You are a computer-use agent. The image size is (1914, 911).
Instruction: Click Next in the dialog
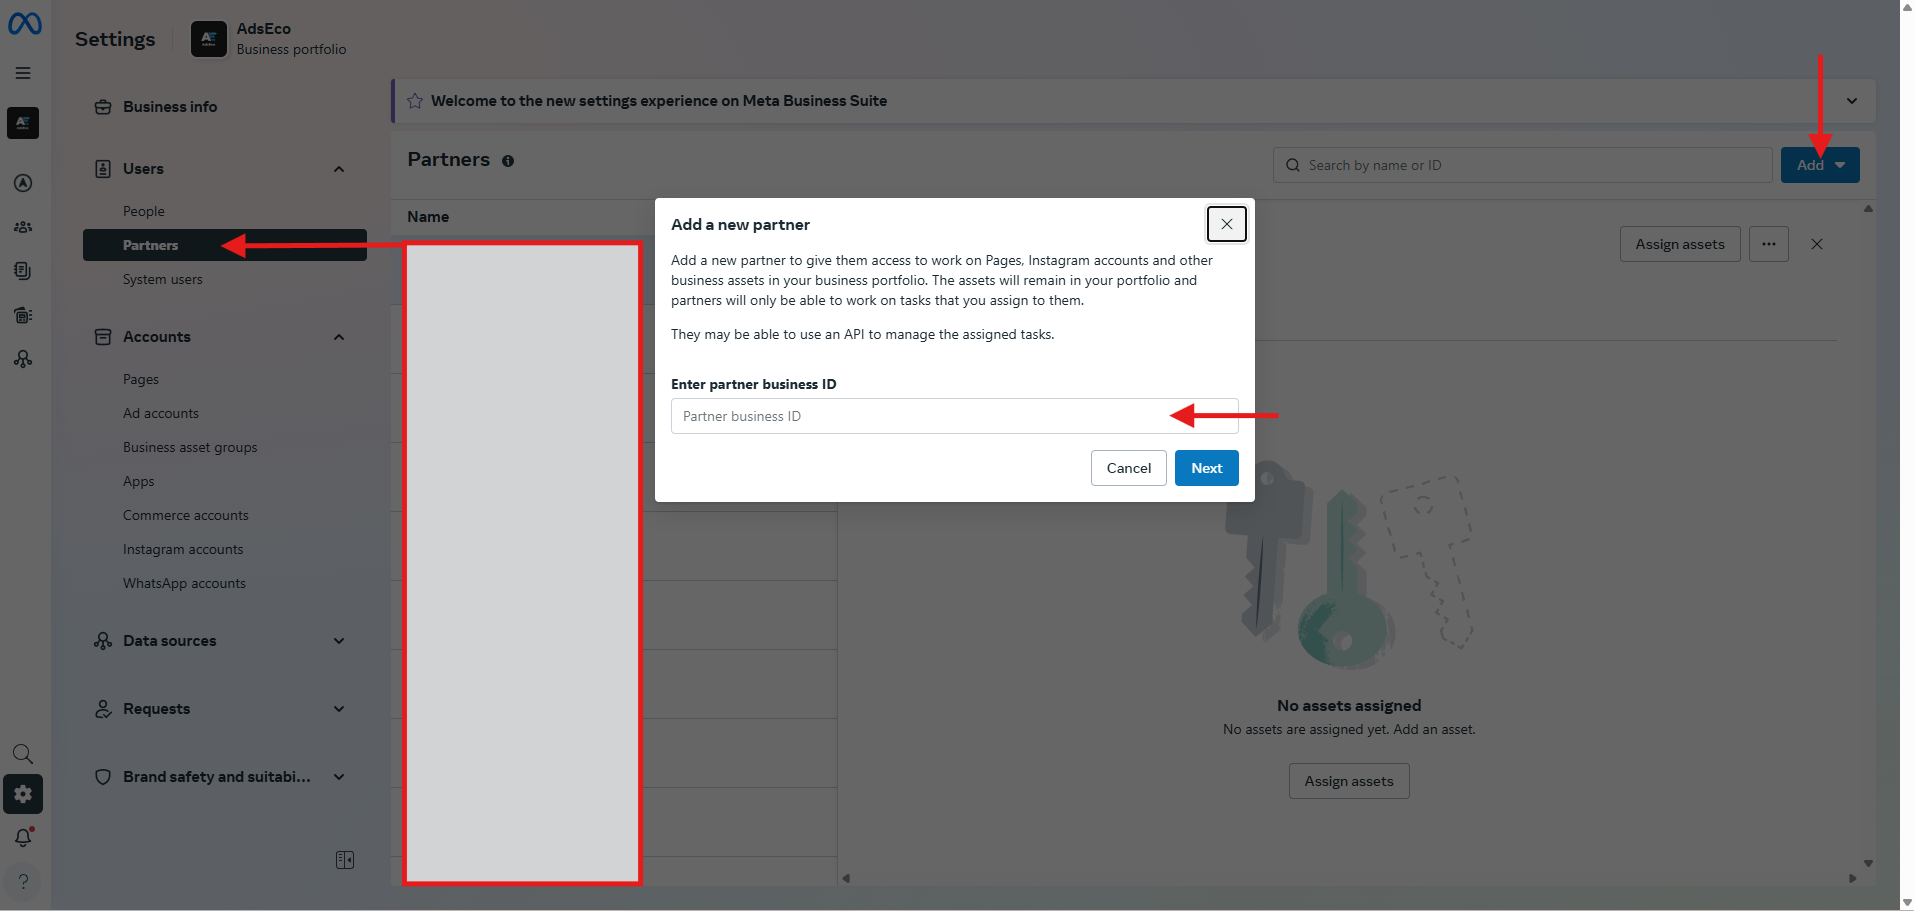1207,468
